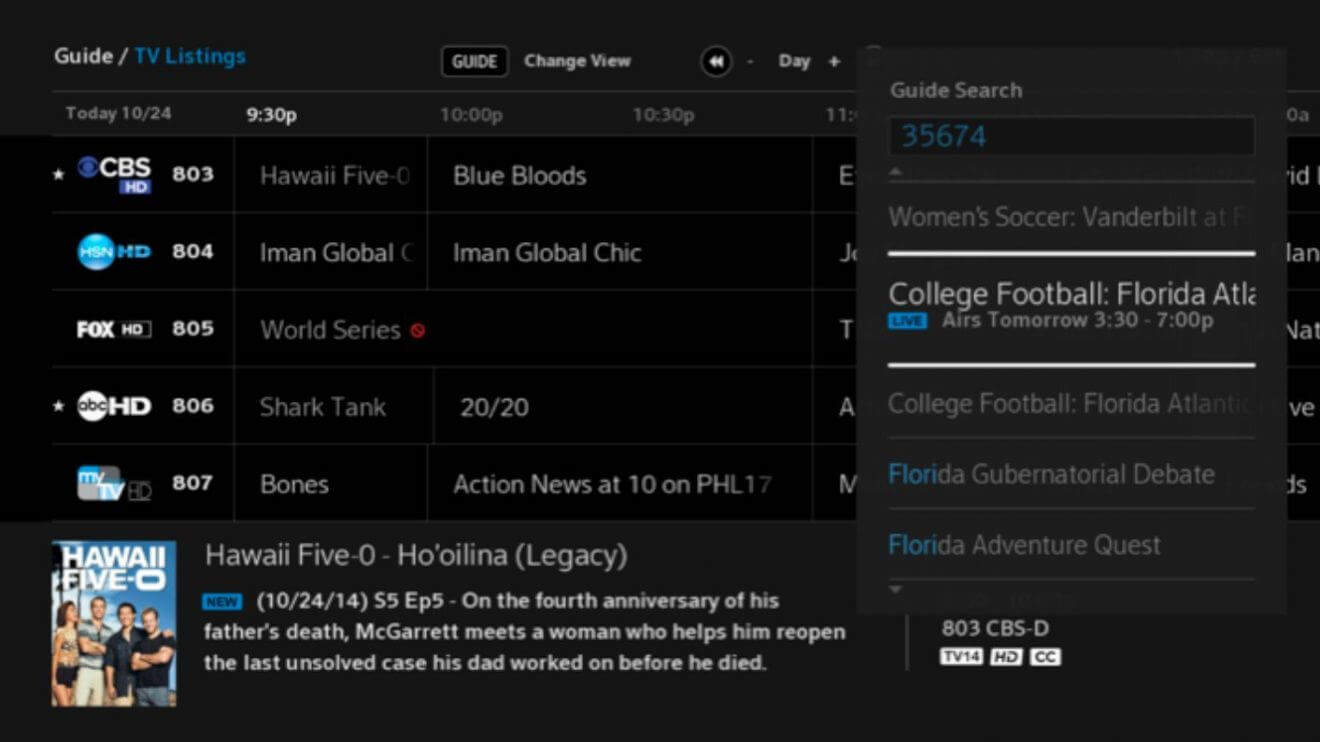Click the 9:30p time header

click(x=272, y=115)
